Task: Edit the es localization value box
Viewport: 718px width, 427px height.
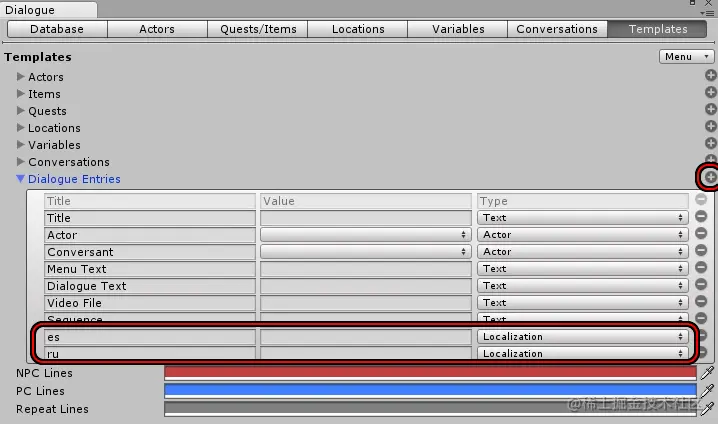Action: tap(365, 337)
